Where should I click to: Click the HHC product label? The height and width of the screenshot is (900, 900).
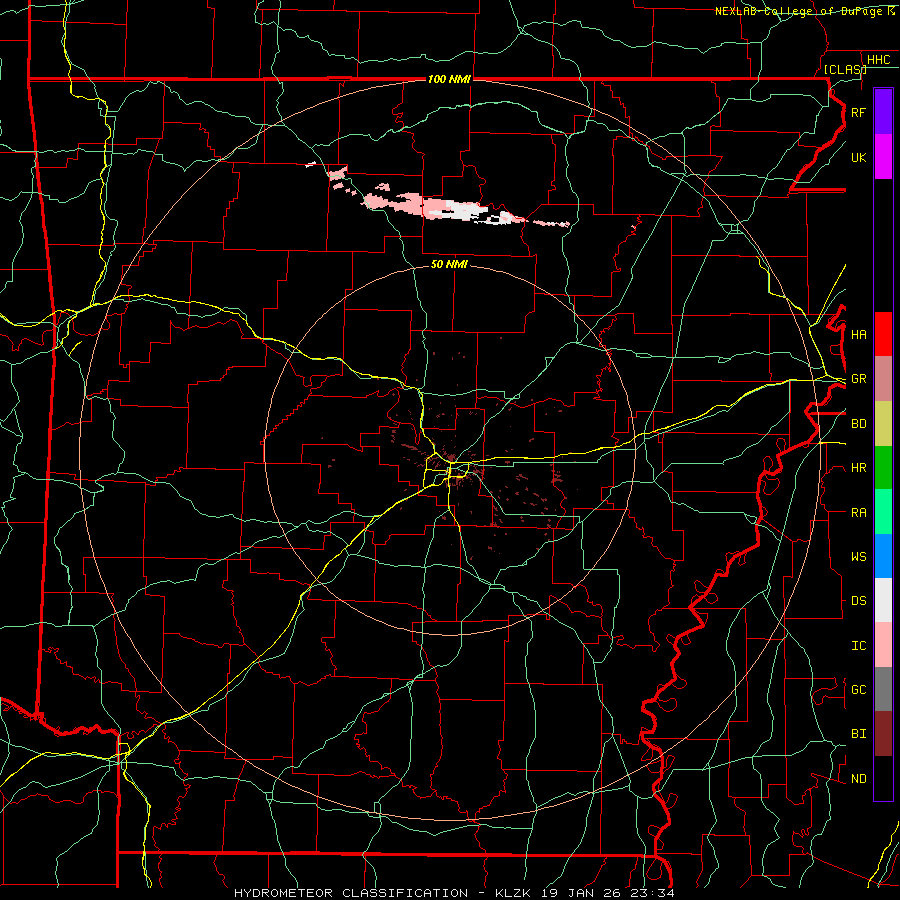pyautogui.click(x=878, y=60)
